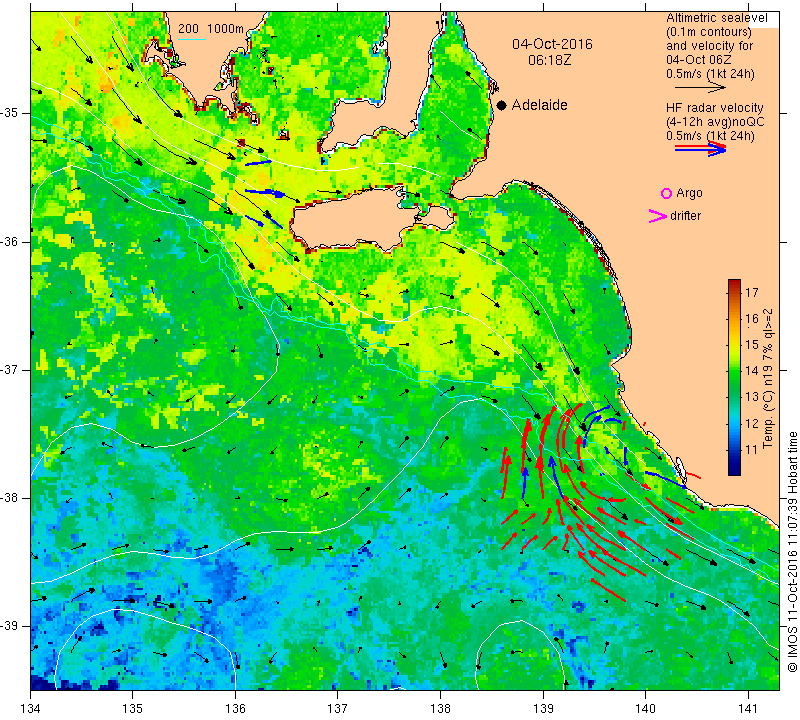This screenshot has height=720, width=800.
Task: Click the 136 longitude axis label
Action: point(236,709)
